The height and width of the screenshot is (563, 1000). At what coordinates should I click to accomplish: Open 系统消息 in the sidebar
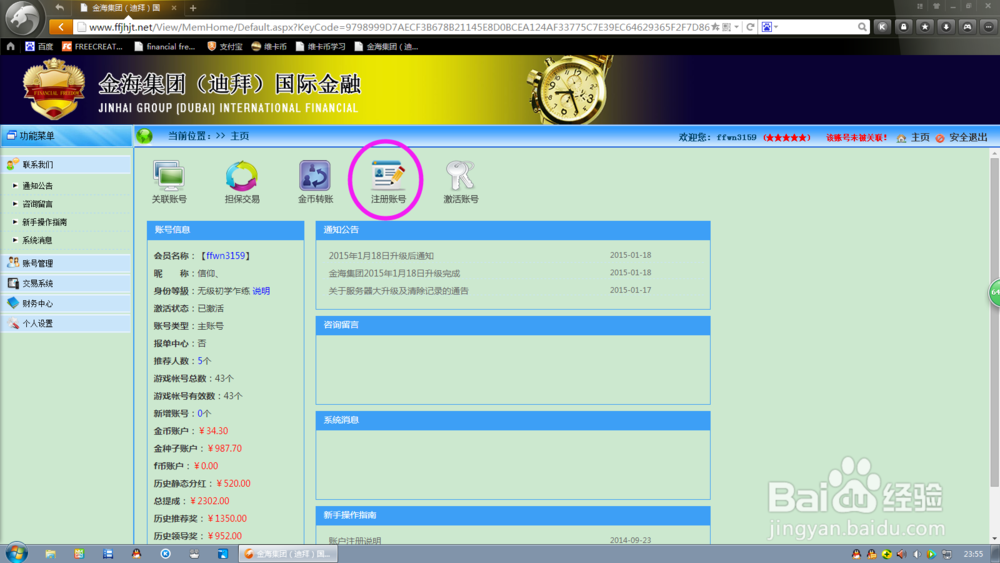(x=38, y=240)
